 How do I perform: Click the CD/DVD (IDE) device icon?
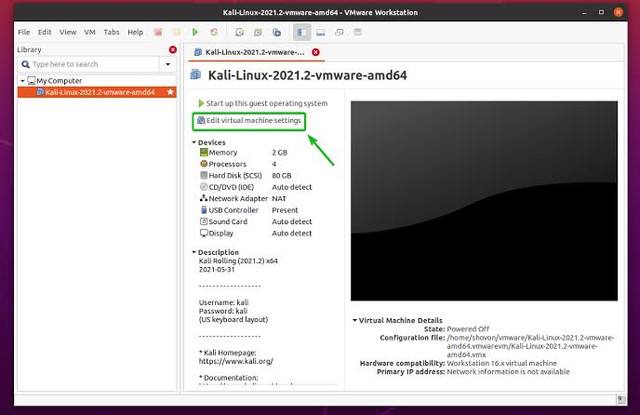pos(204,187)
